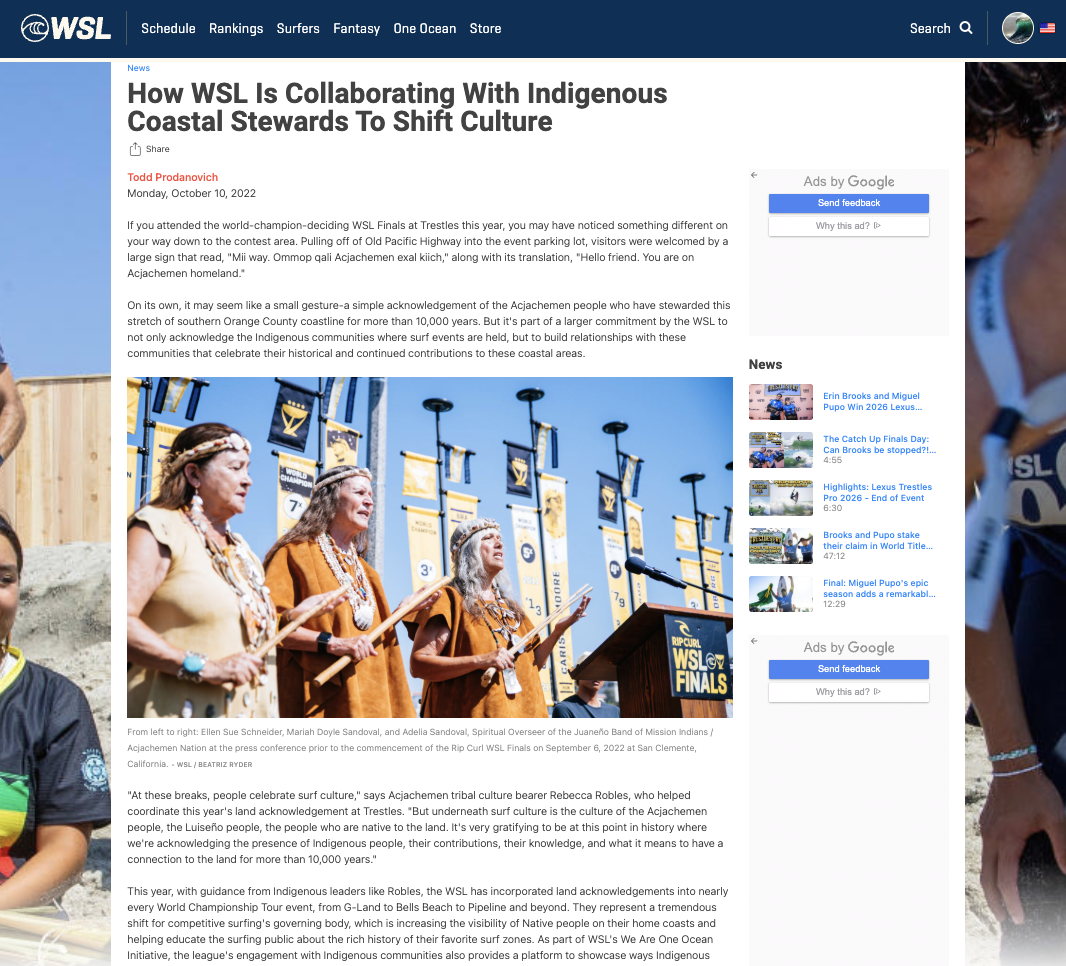This screenshot has height=966, width=1066.
Task: Open the Rankings menu
Action: click(x=236, y=29)
